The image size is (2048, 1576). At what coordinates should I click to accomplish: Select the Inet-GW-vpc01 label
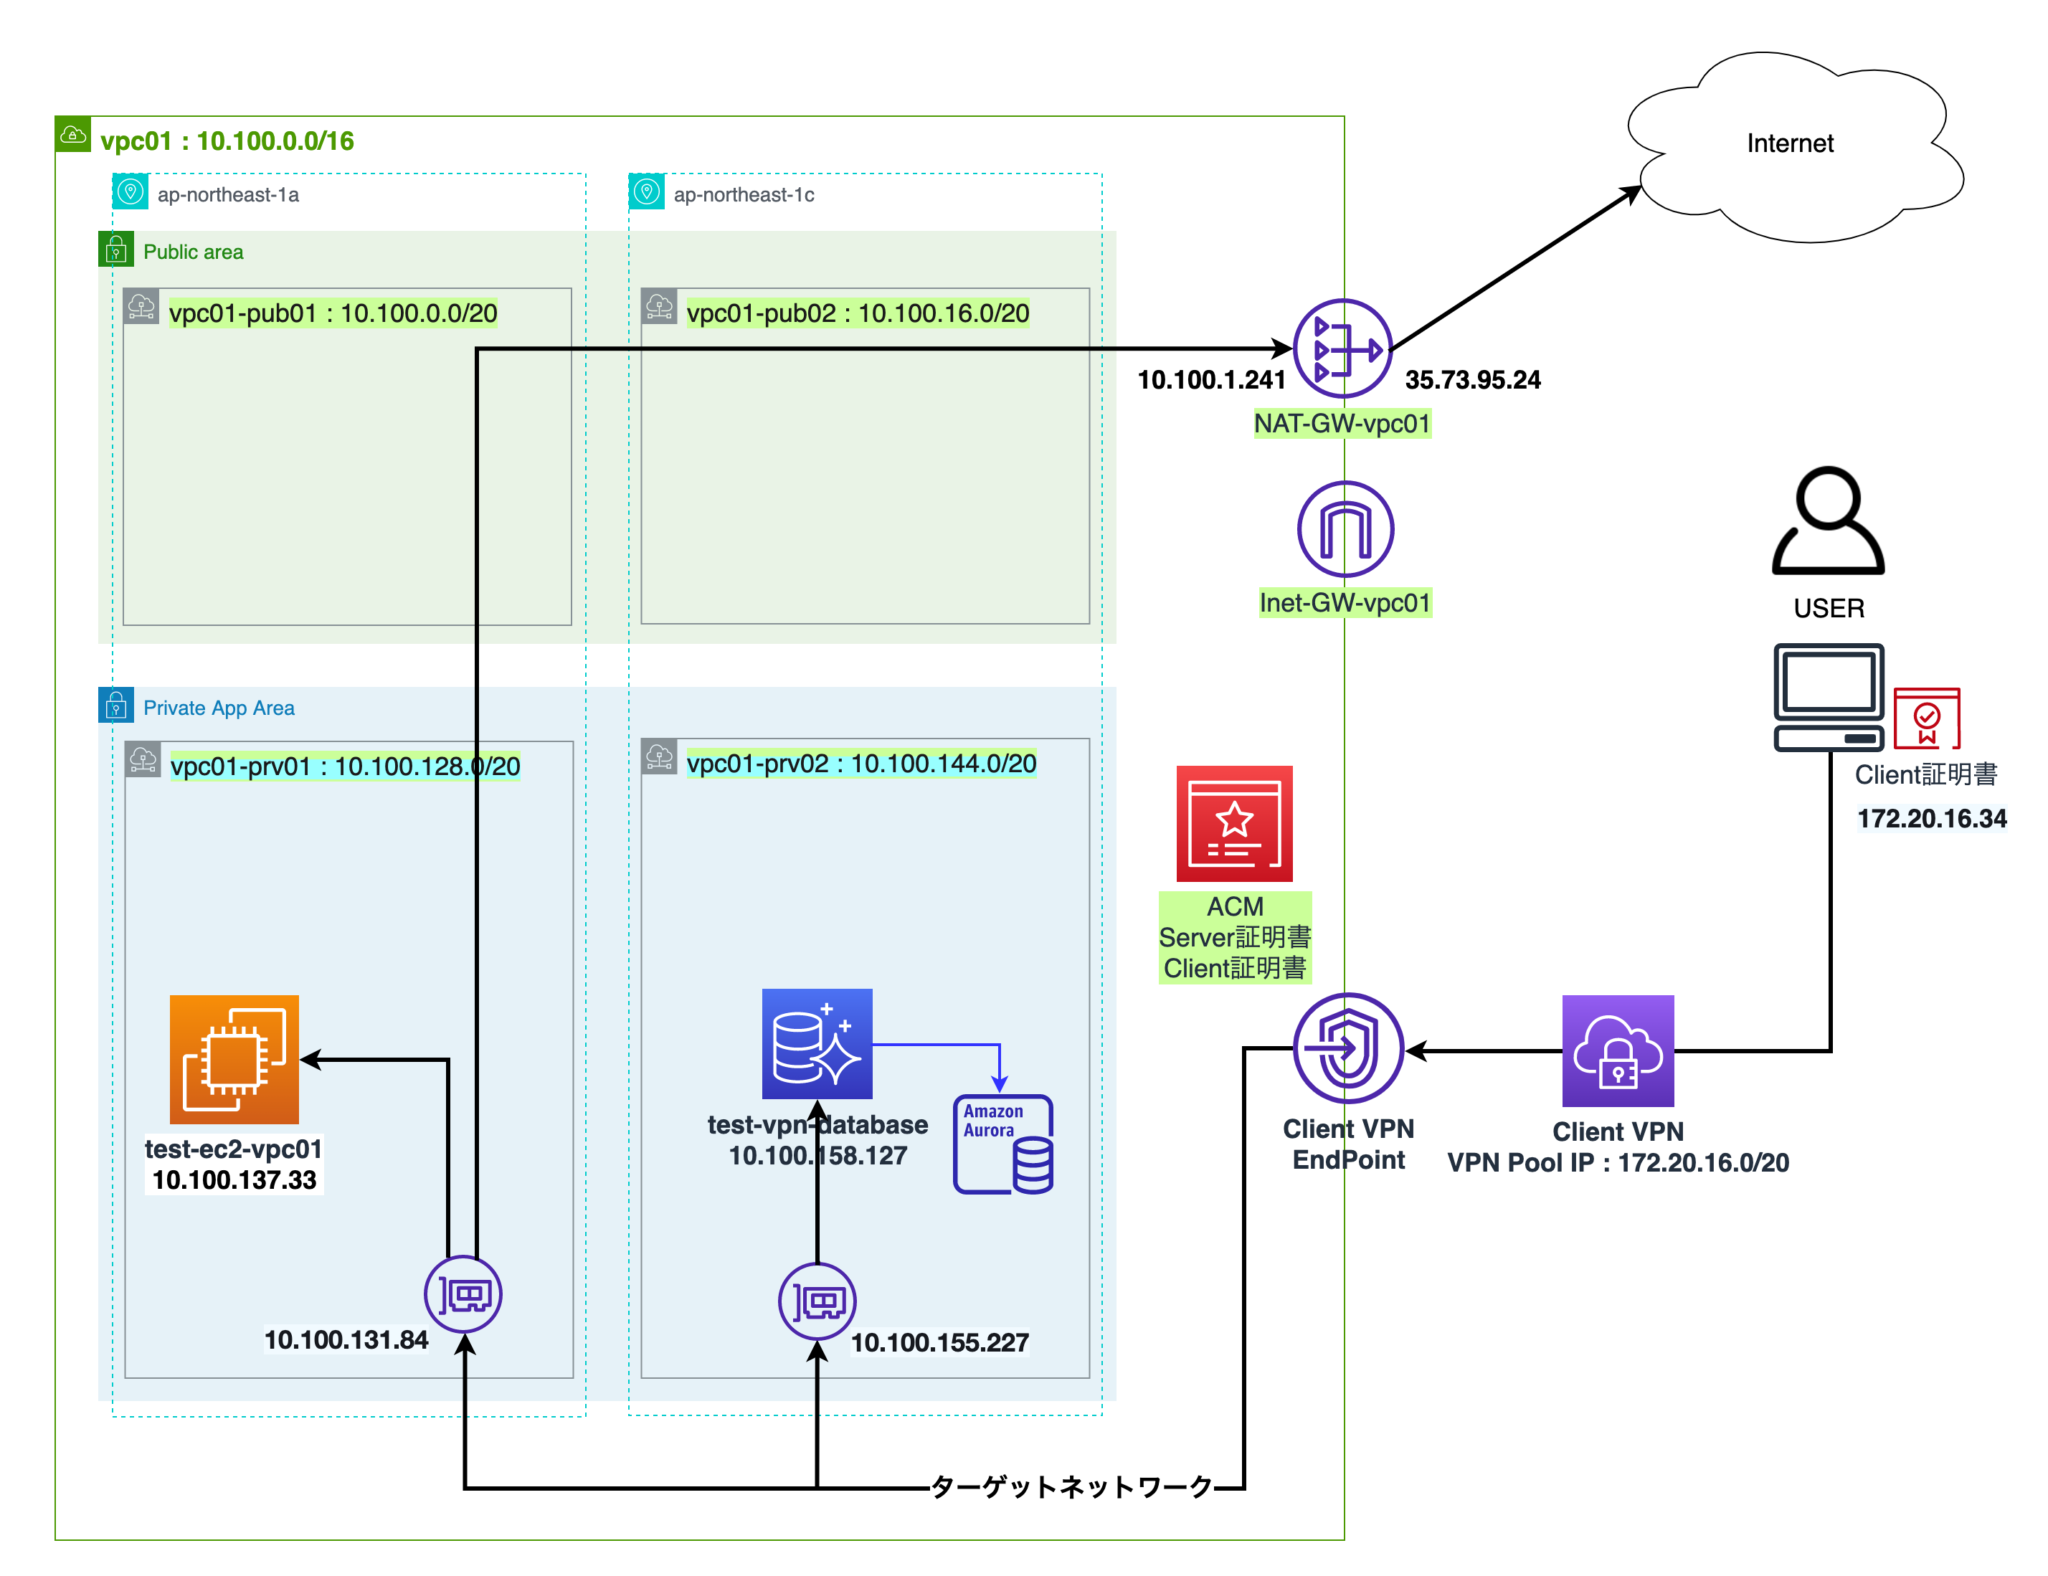point(1345,603)
